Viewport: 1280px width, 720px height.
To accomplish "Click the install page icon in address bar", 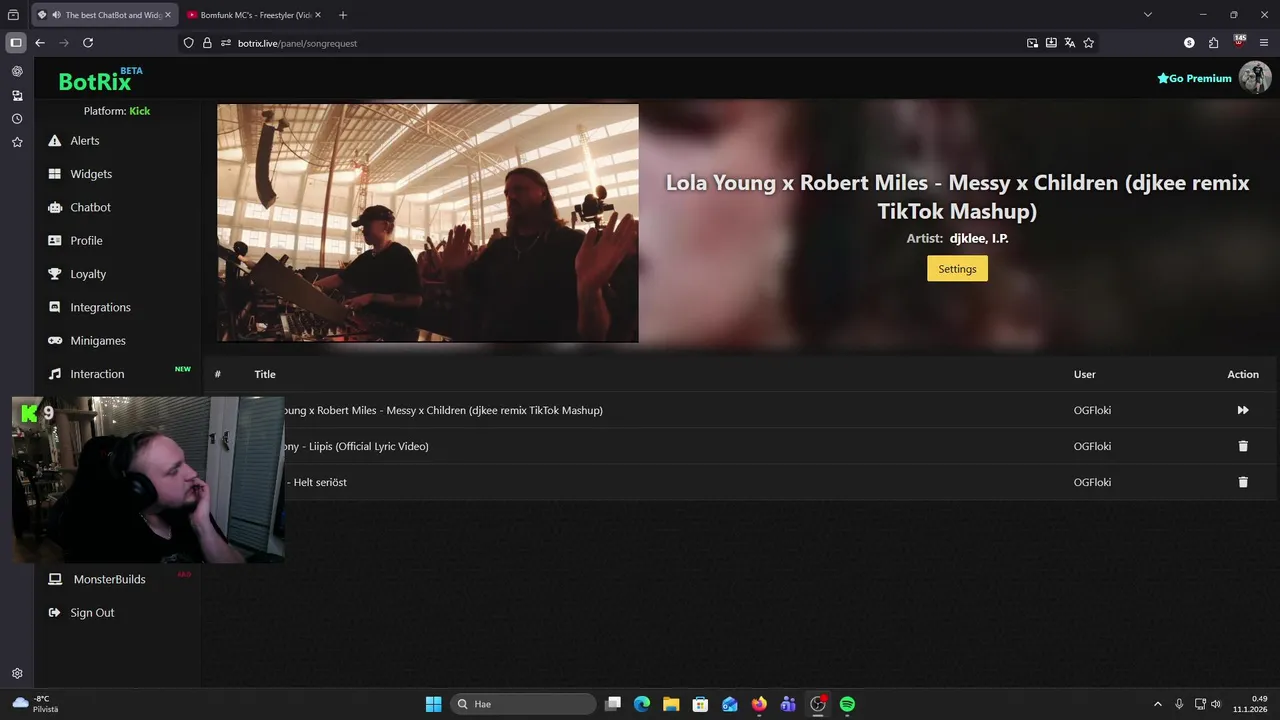I will pos(1051,43).
